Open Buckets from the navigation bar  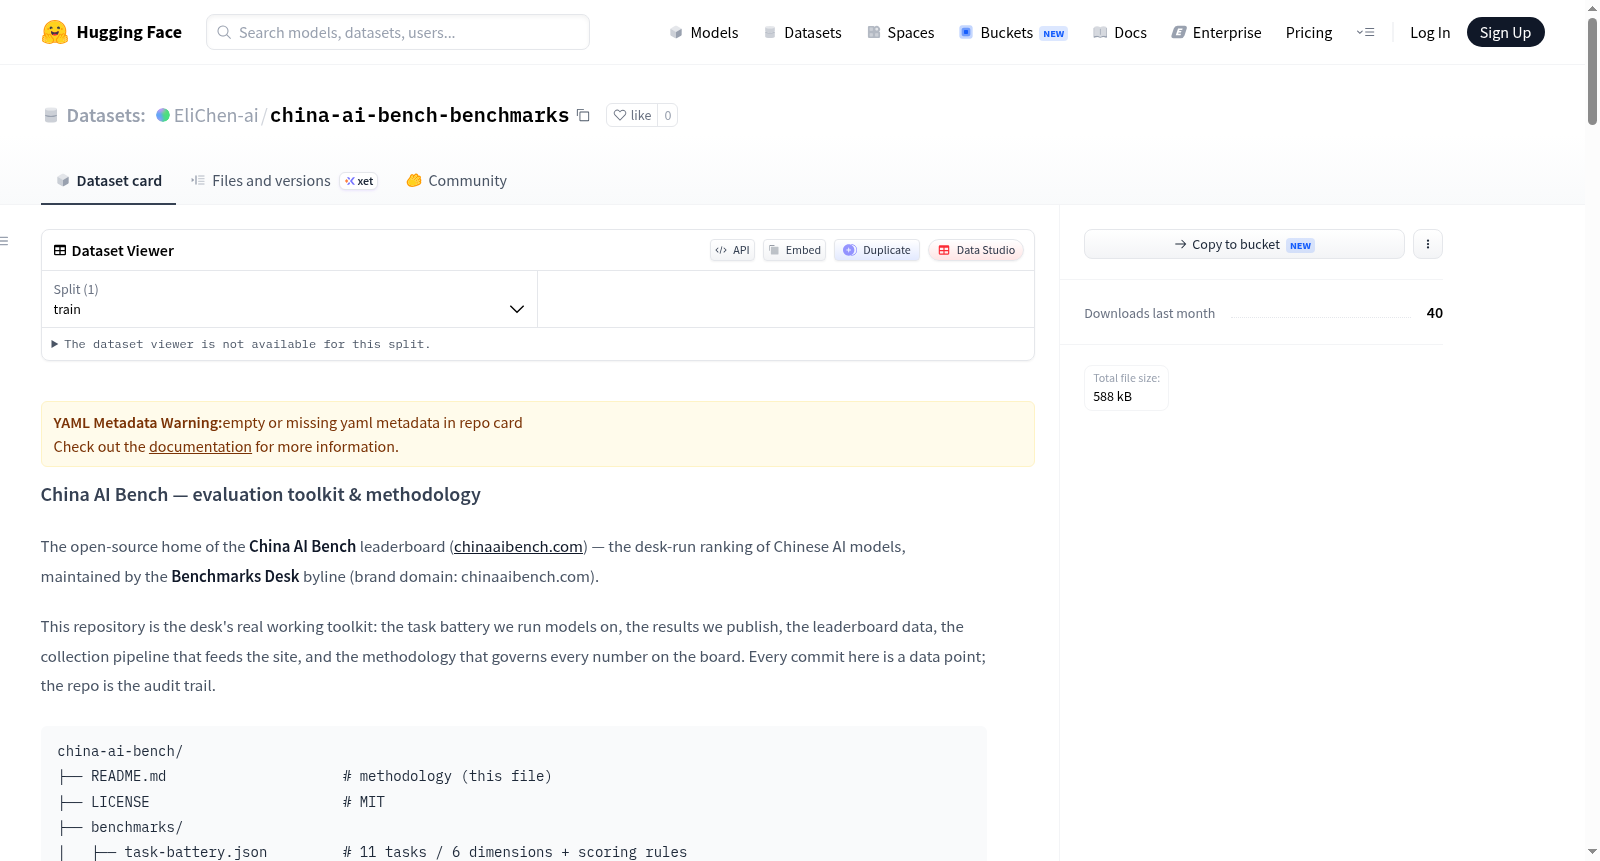[x=1013, y=32]
